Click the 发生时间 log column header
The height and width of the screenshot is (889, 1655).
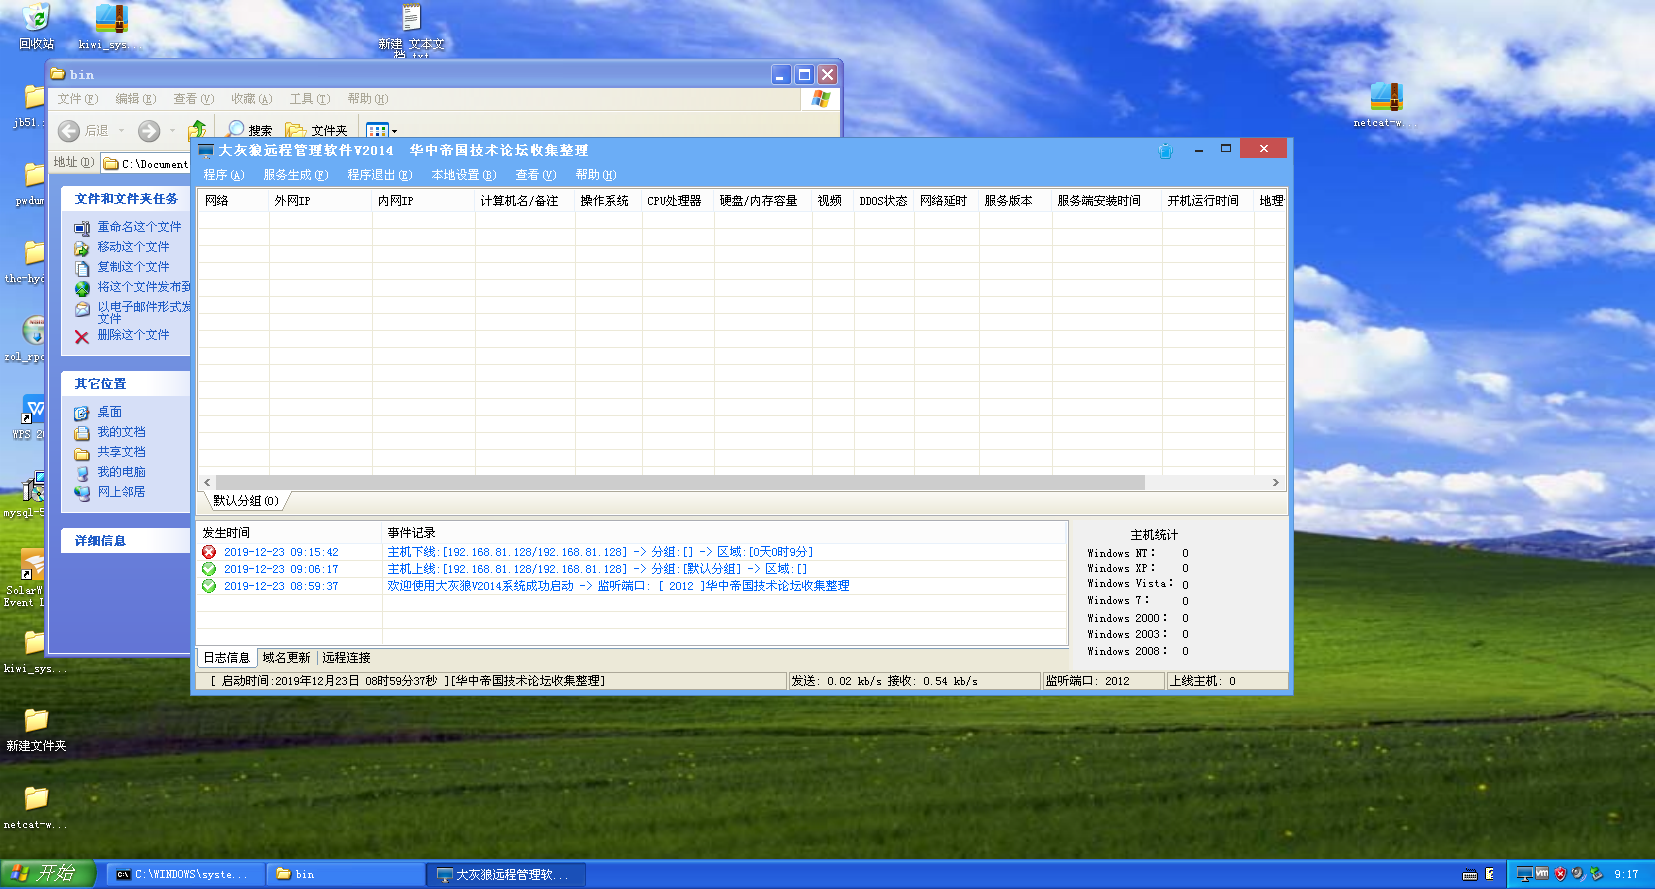290,533
